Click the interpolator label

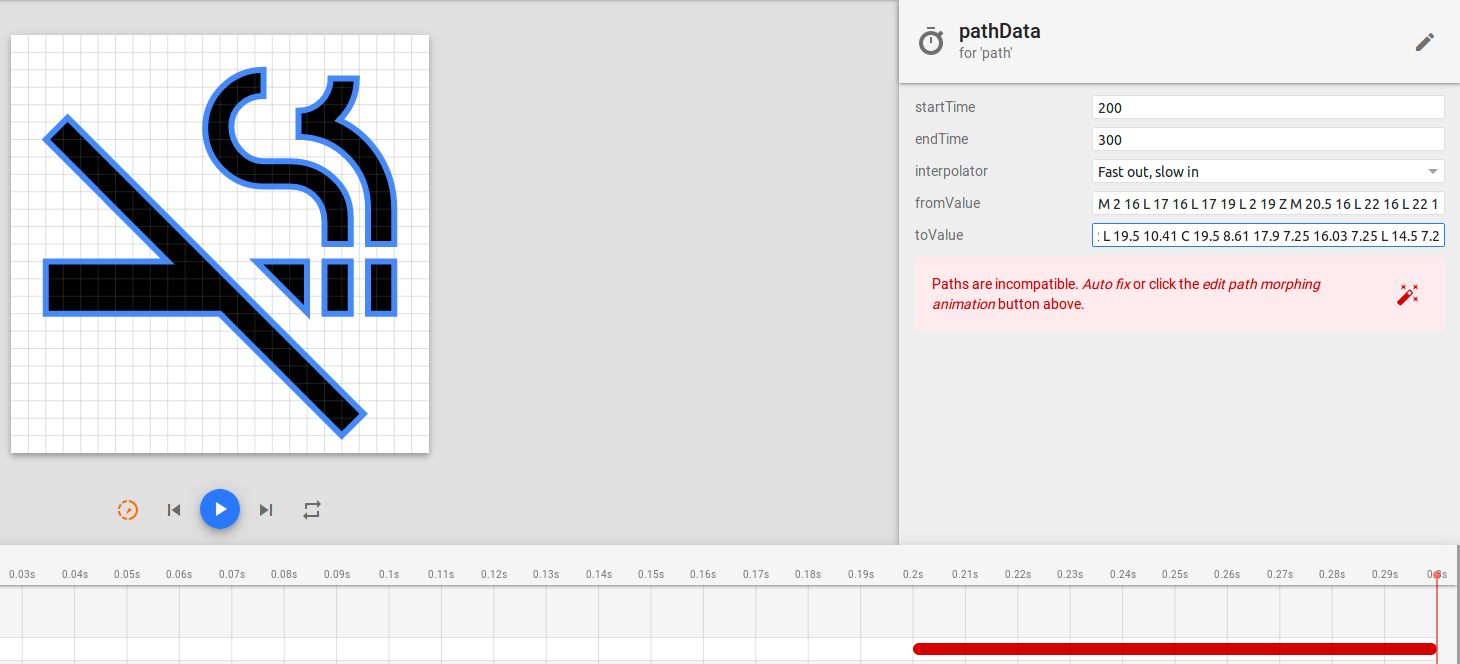pos(951,171)
